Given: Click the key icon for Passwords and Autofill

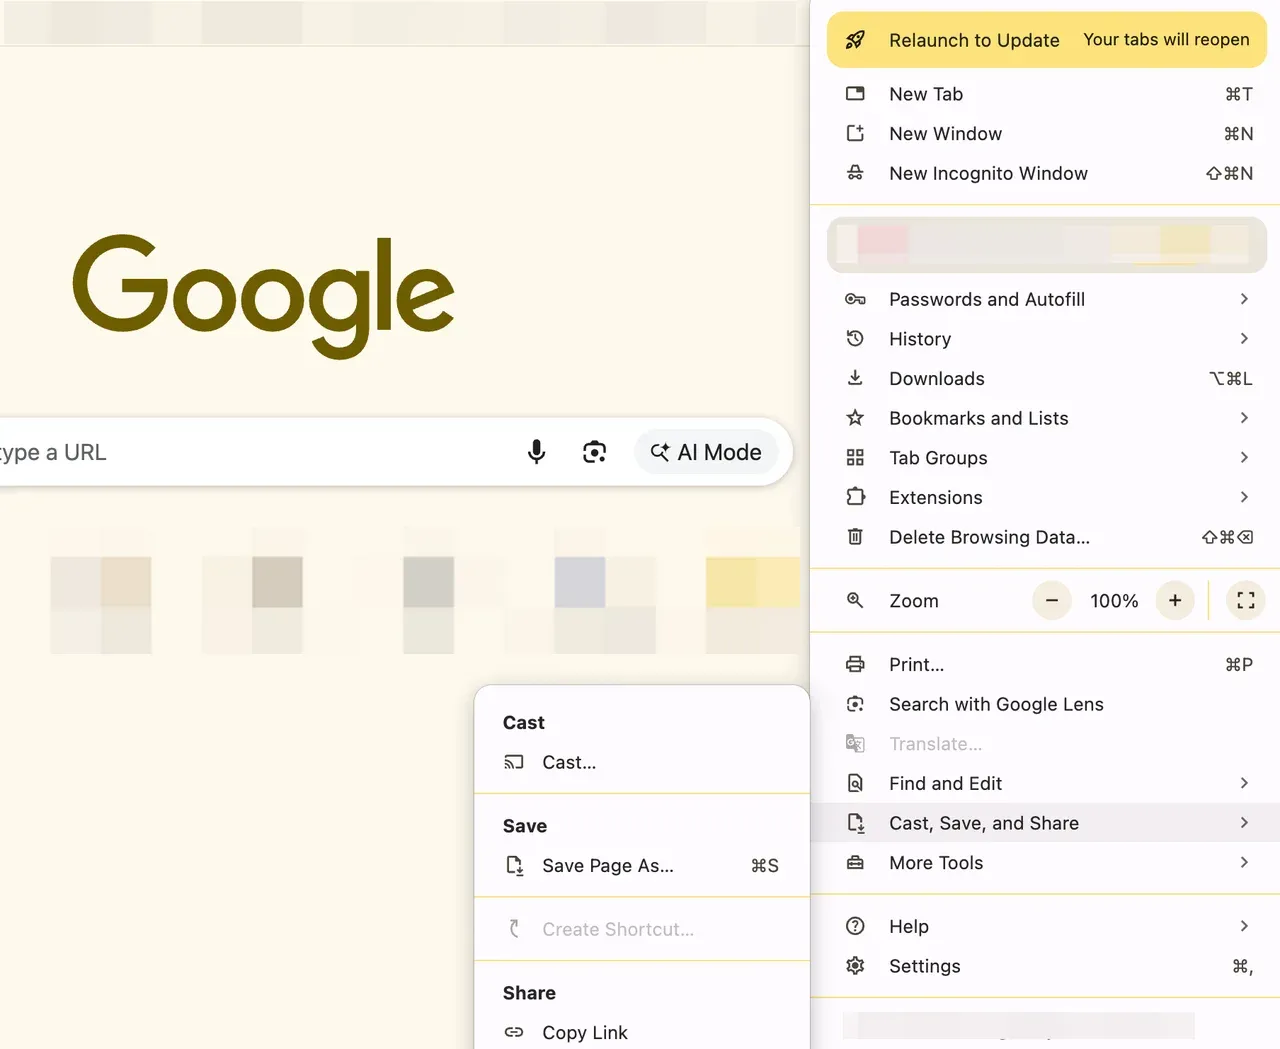Looking at the screenshot, I should click(855, 299).
